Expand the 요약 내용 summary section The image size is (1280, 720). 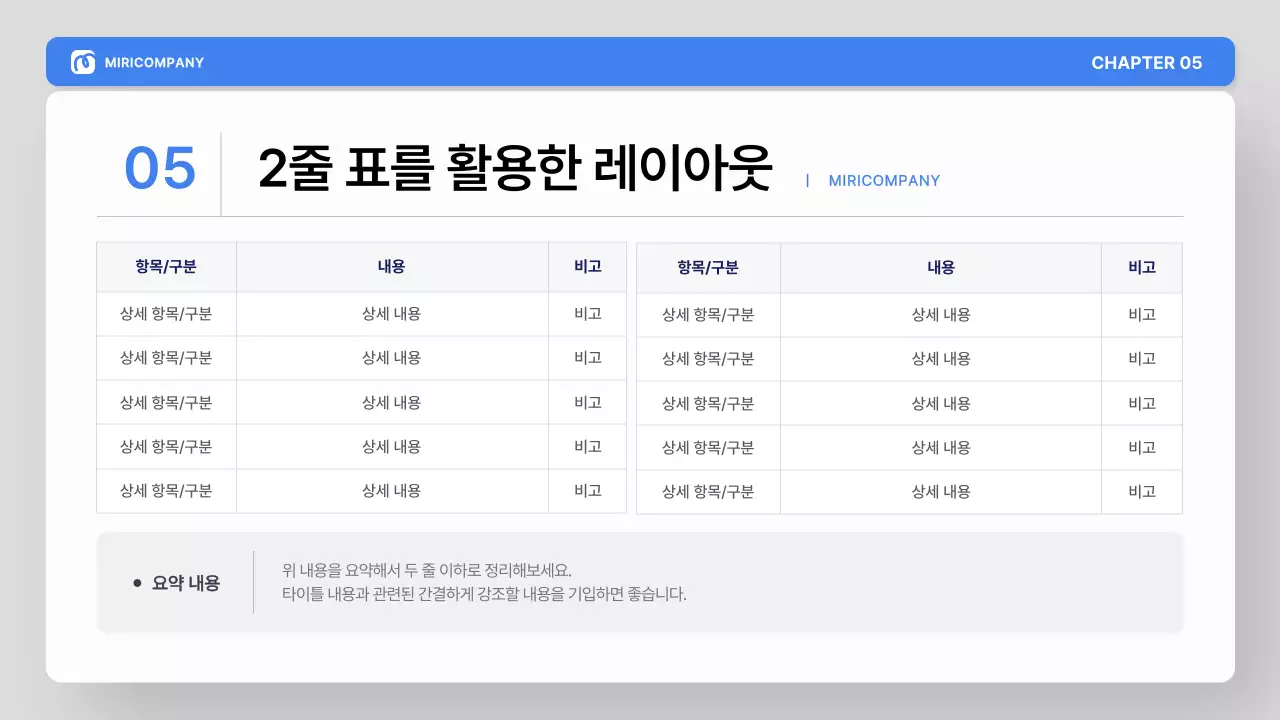point(186,583)
